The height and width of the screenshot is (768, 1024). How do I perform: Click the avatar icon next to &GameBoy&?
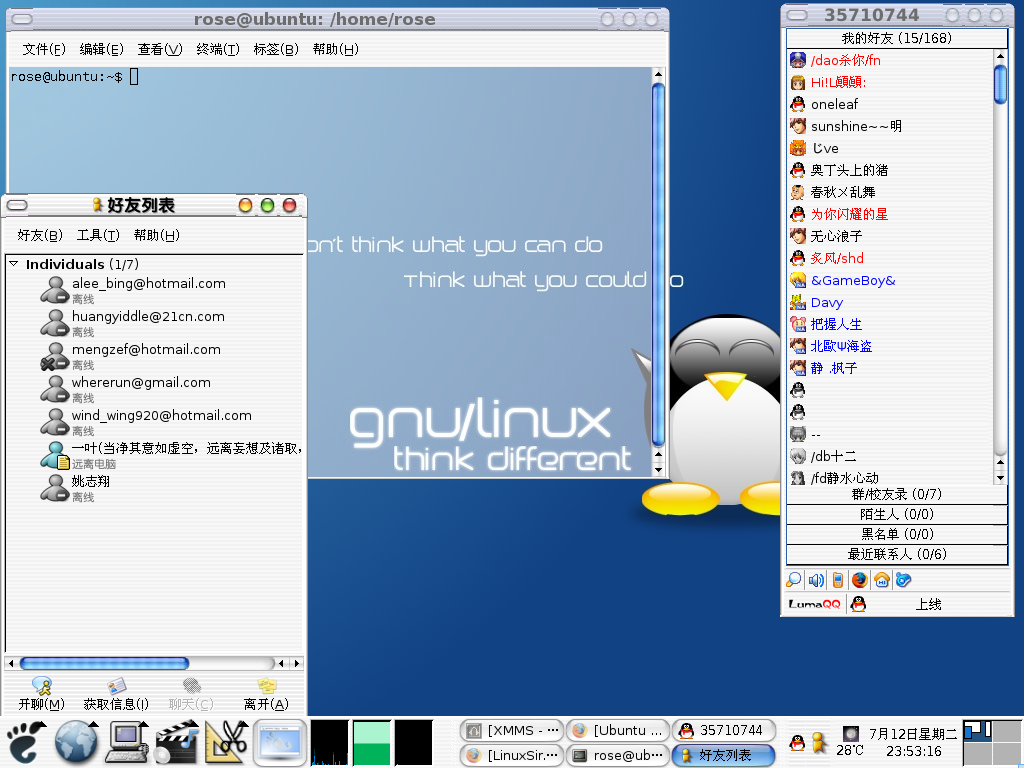tap(797, 280)
